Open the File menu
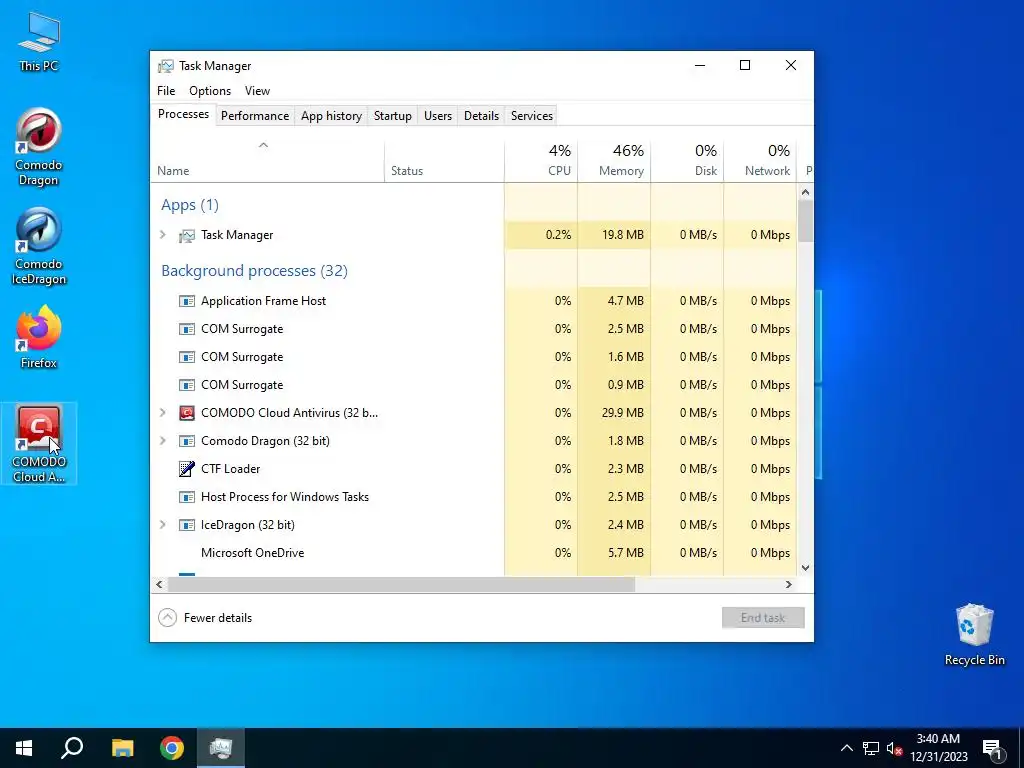This screenshot has height=768, width=1024. (166, 91)
